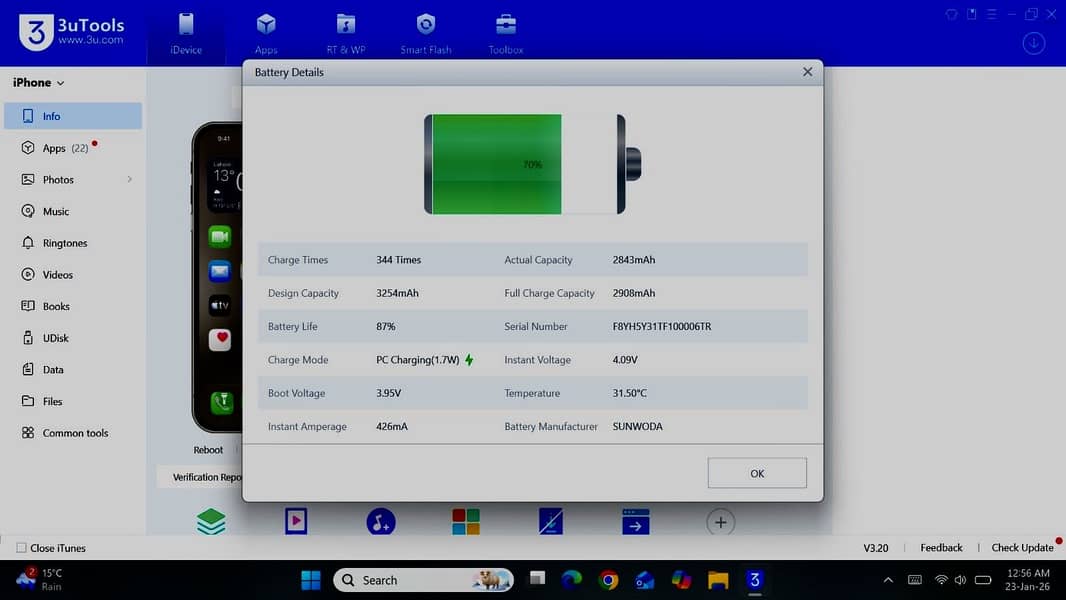Viewport: 1066px width, 600px height.
Task: Open the Feedback link in status bar
Action: (941, 548)
